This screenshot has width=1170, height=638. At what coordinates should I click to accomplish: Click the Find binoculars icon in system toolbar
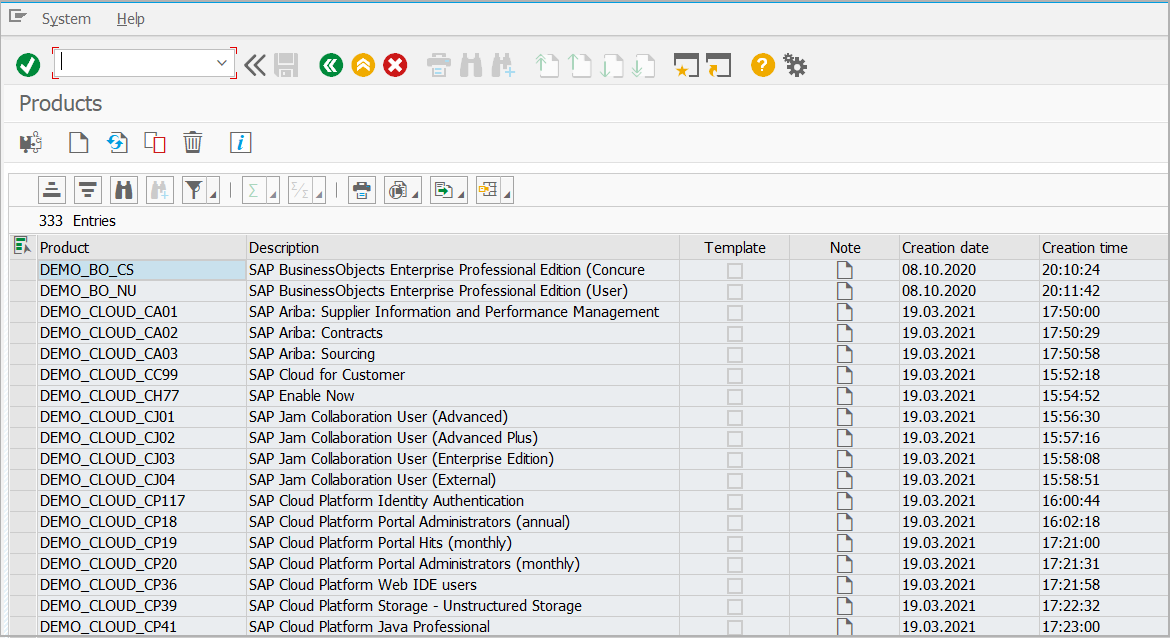point(471,65)
